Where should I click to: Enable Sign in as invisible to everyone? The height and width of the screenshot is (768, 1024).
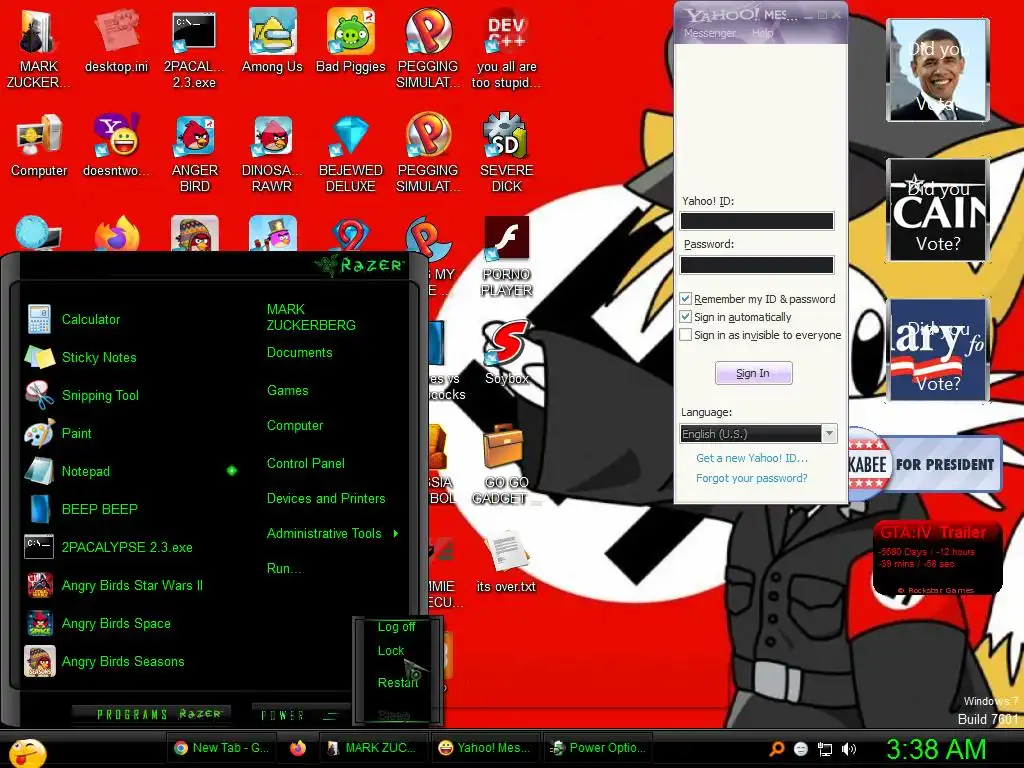686,335
